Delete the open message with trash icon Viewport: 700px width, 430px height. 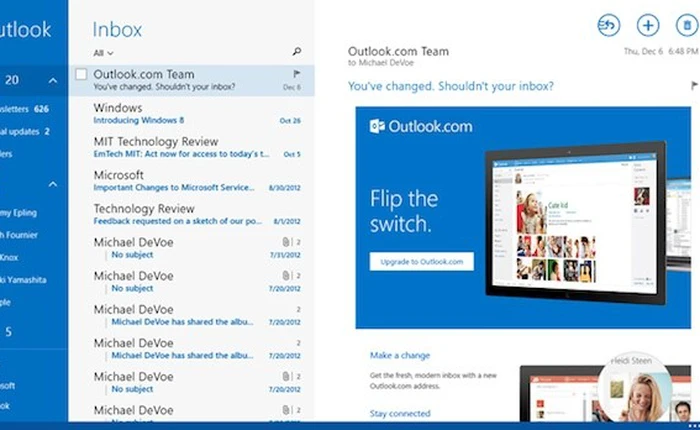(x=687, y=25)
